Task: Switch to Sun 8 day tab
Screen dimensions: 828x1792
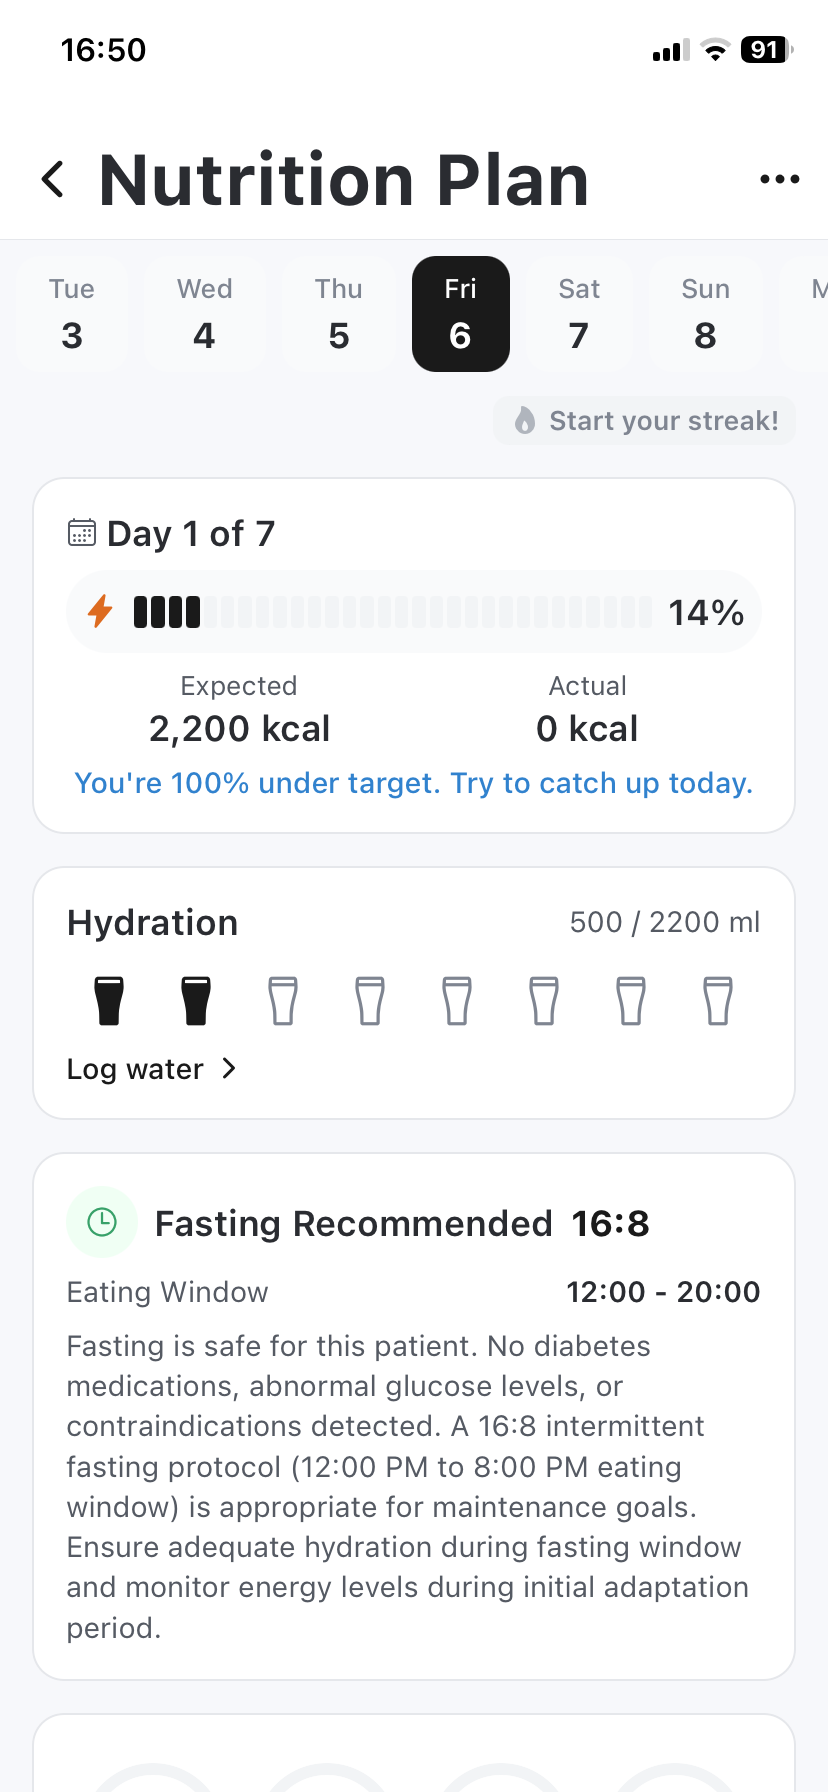Action: (705, 314)
